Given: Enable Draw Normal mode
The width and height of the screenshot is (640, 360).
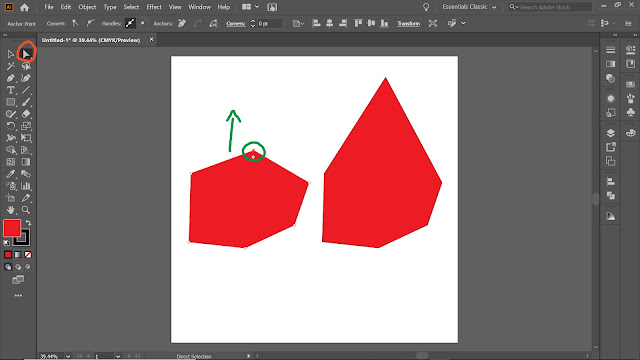Looking at the screenshot, I should coord(8,267).
